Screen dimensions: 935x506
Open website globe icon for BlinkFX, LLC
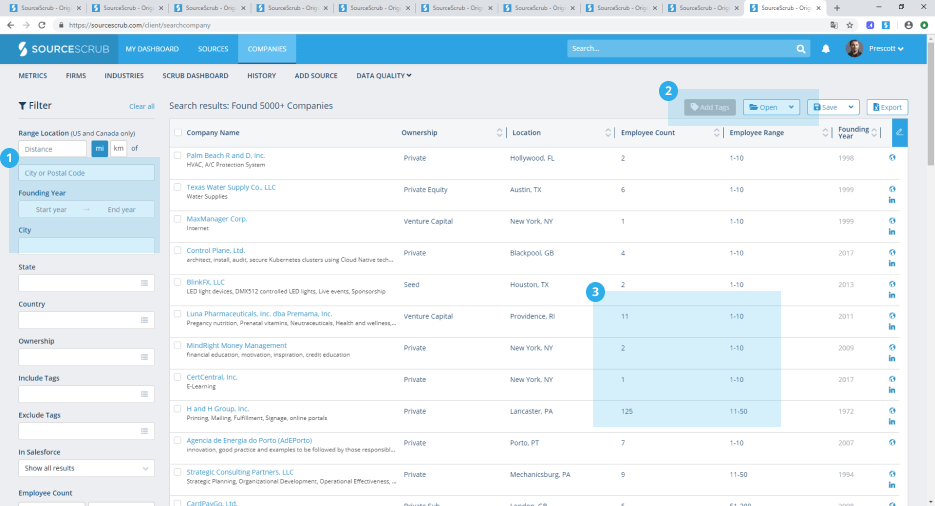[x=892, y=284]
